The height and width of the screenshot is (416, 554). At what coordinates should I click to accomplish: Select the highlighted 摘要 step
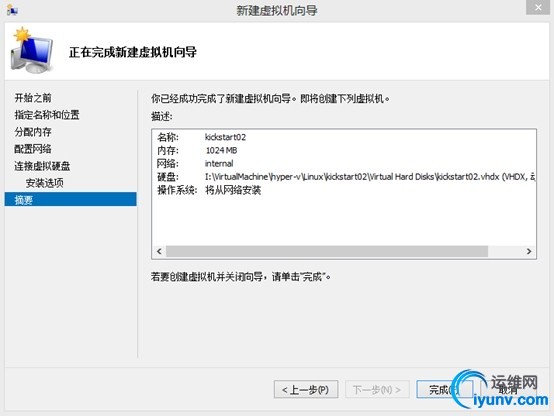point(70,199)
